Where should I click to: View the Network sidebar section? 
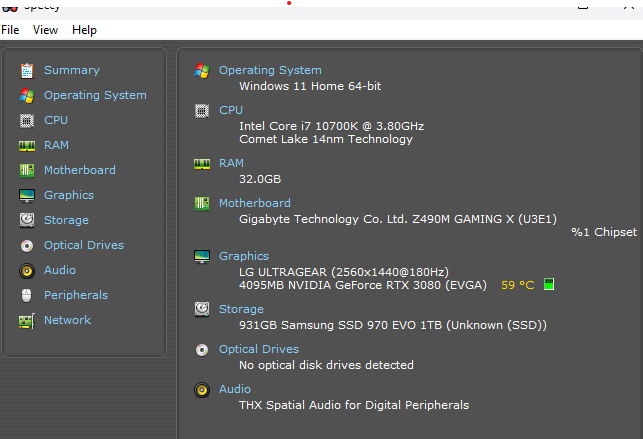[67, 320]
